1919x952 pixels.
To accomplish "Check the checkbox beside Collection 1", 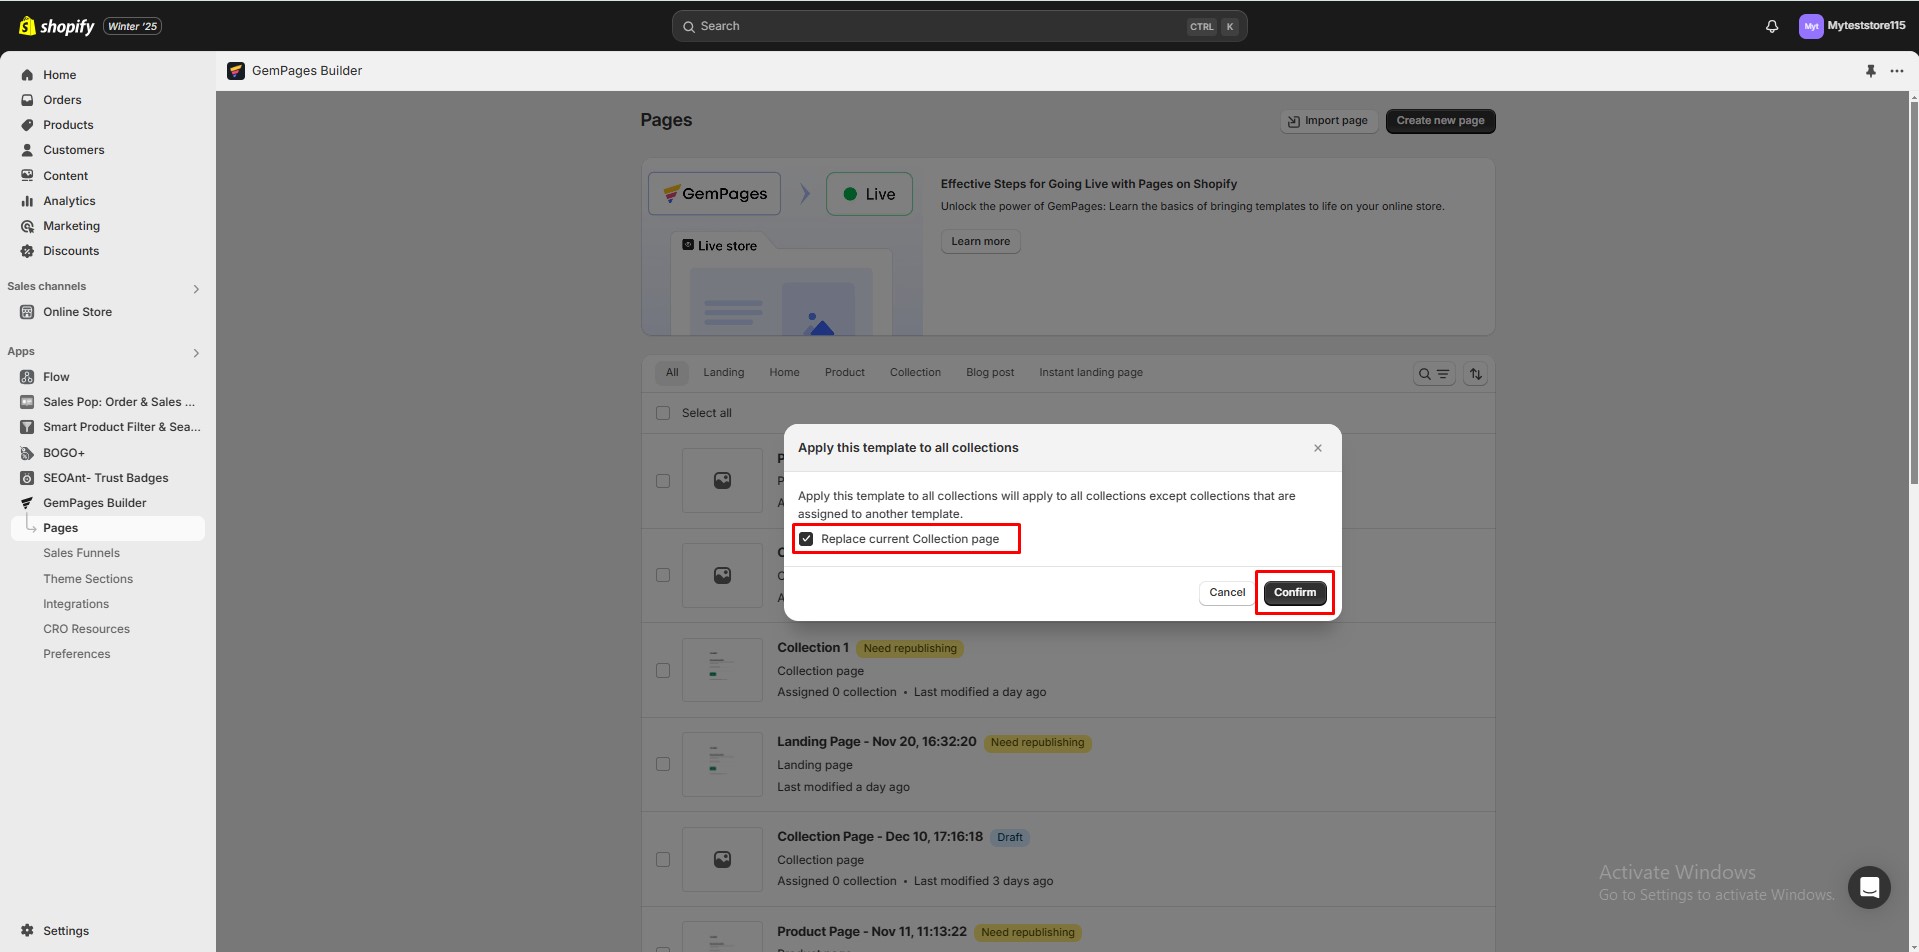I will pyautogui.click(x=663, y=670).
